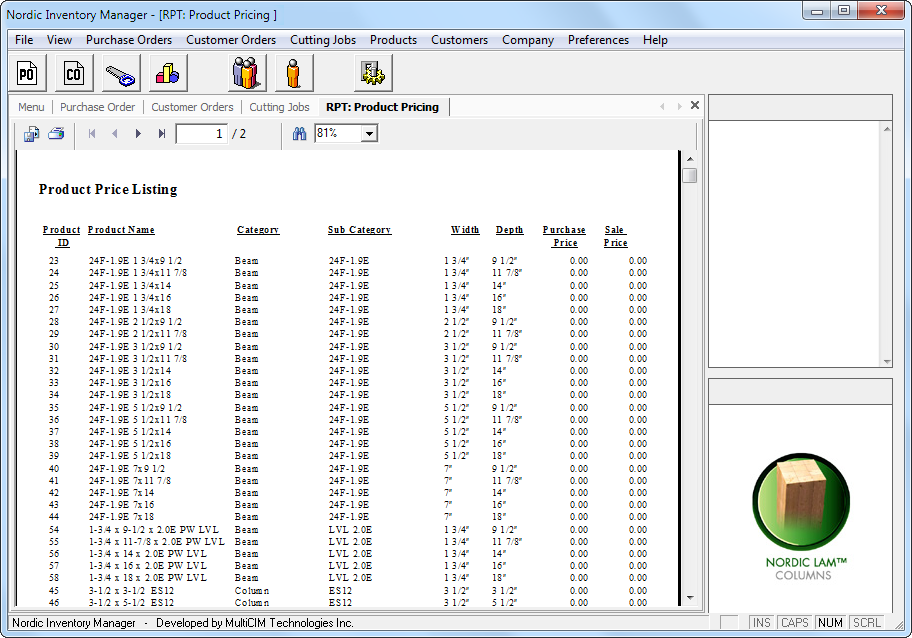
Task: Print the report using the printer icon
Action: tap(56, 134)
